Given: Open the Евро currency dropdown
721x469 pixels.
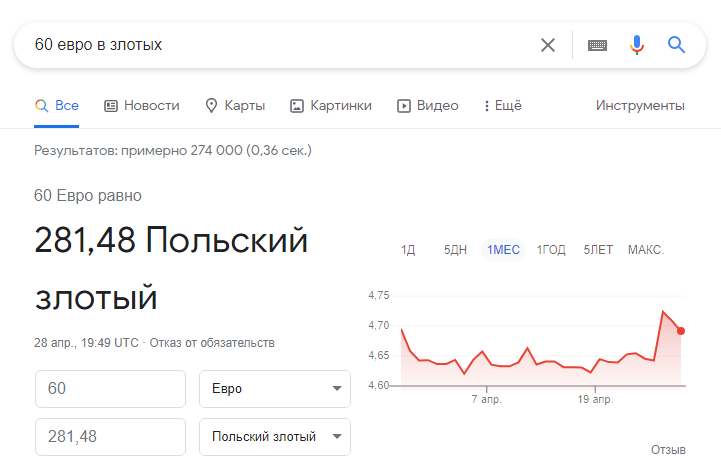Looking at the screenshot, I should pos(275,389).
